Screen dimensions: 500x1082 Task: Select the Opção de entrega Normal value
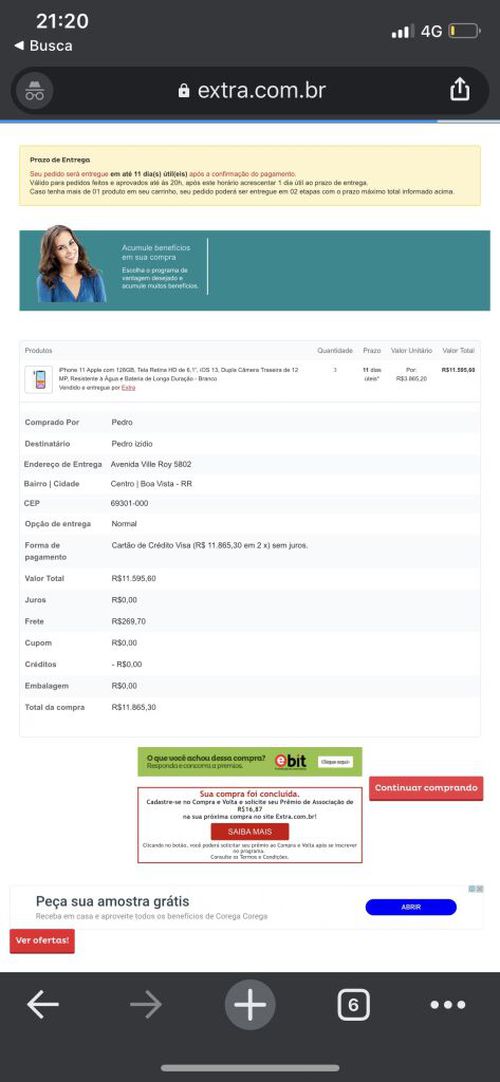(124, 524)
